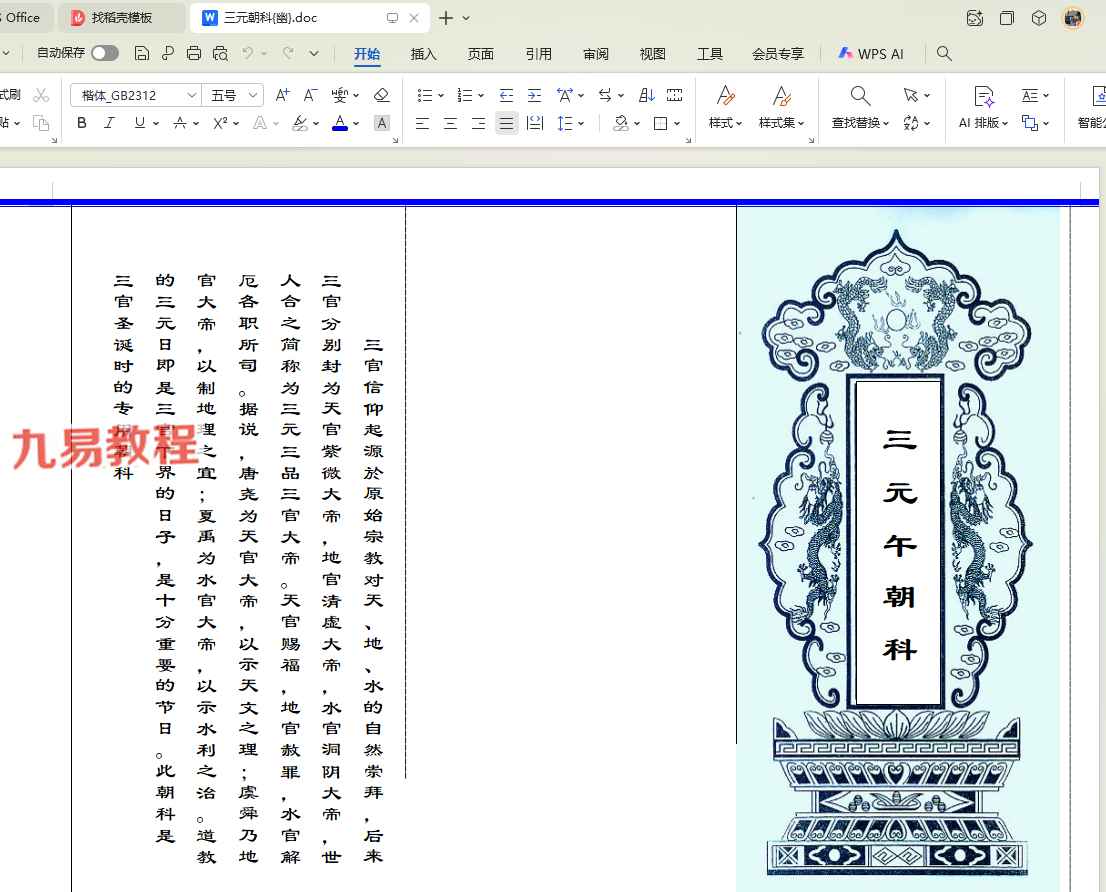Toggle Italic formatting
1106x892 pixels.
tap(110, 123)
